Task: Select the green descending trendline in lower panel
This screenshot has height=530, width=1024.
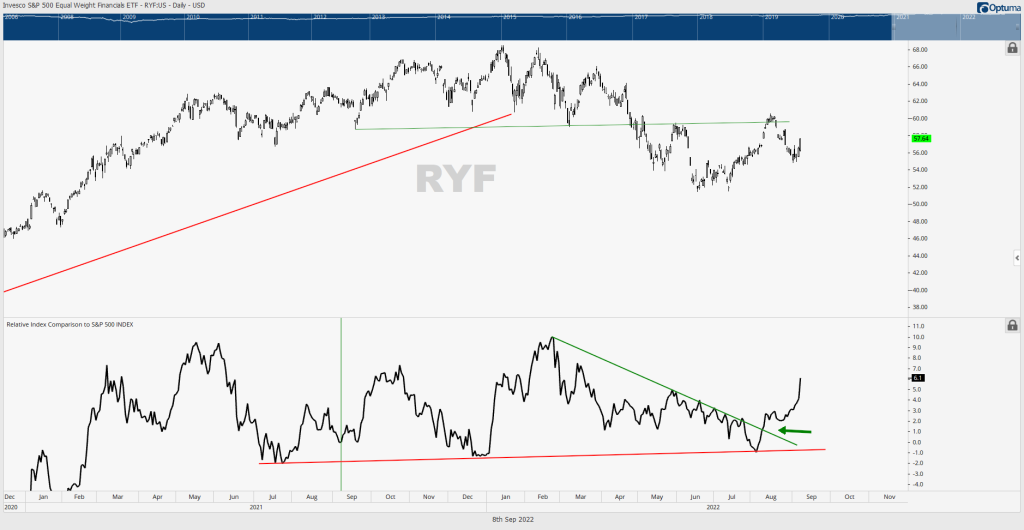Action: (x=674, y=391)
